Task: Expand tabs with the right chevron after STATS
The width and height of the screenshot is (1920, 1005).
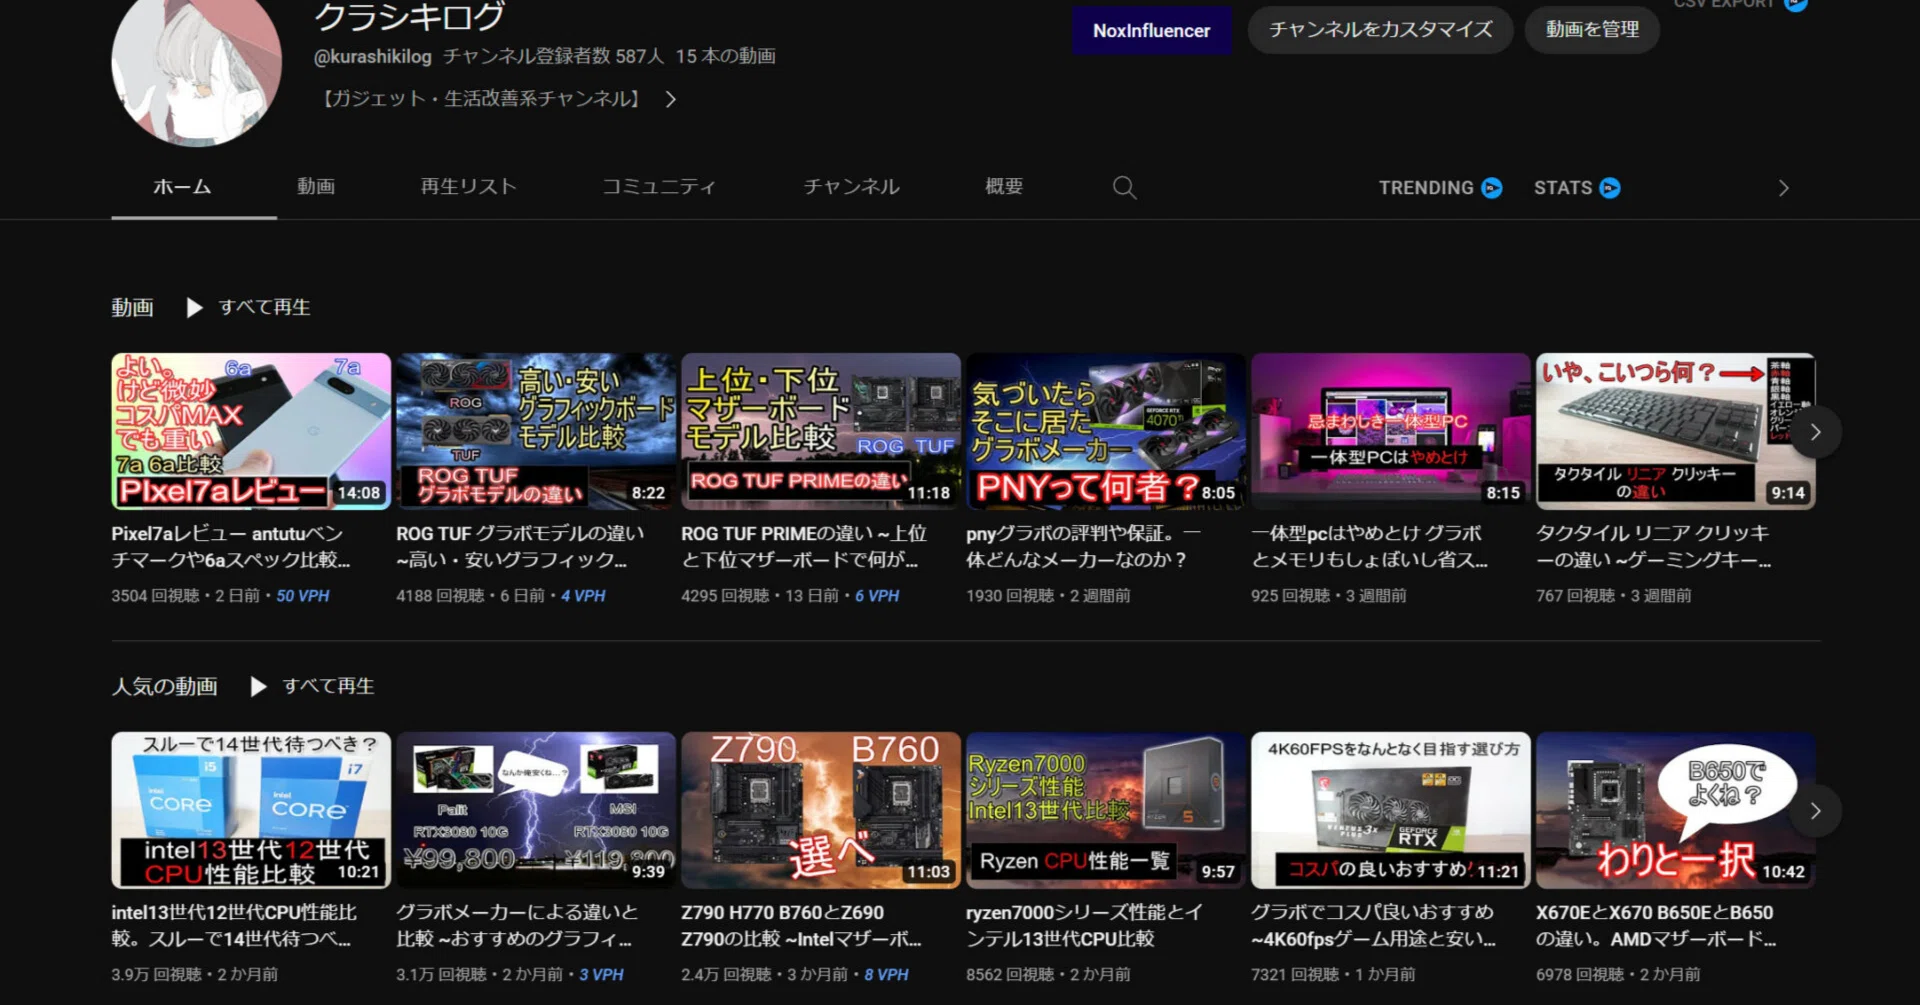Action: coord(1783,188)
